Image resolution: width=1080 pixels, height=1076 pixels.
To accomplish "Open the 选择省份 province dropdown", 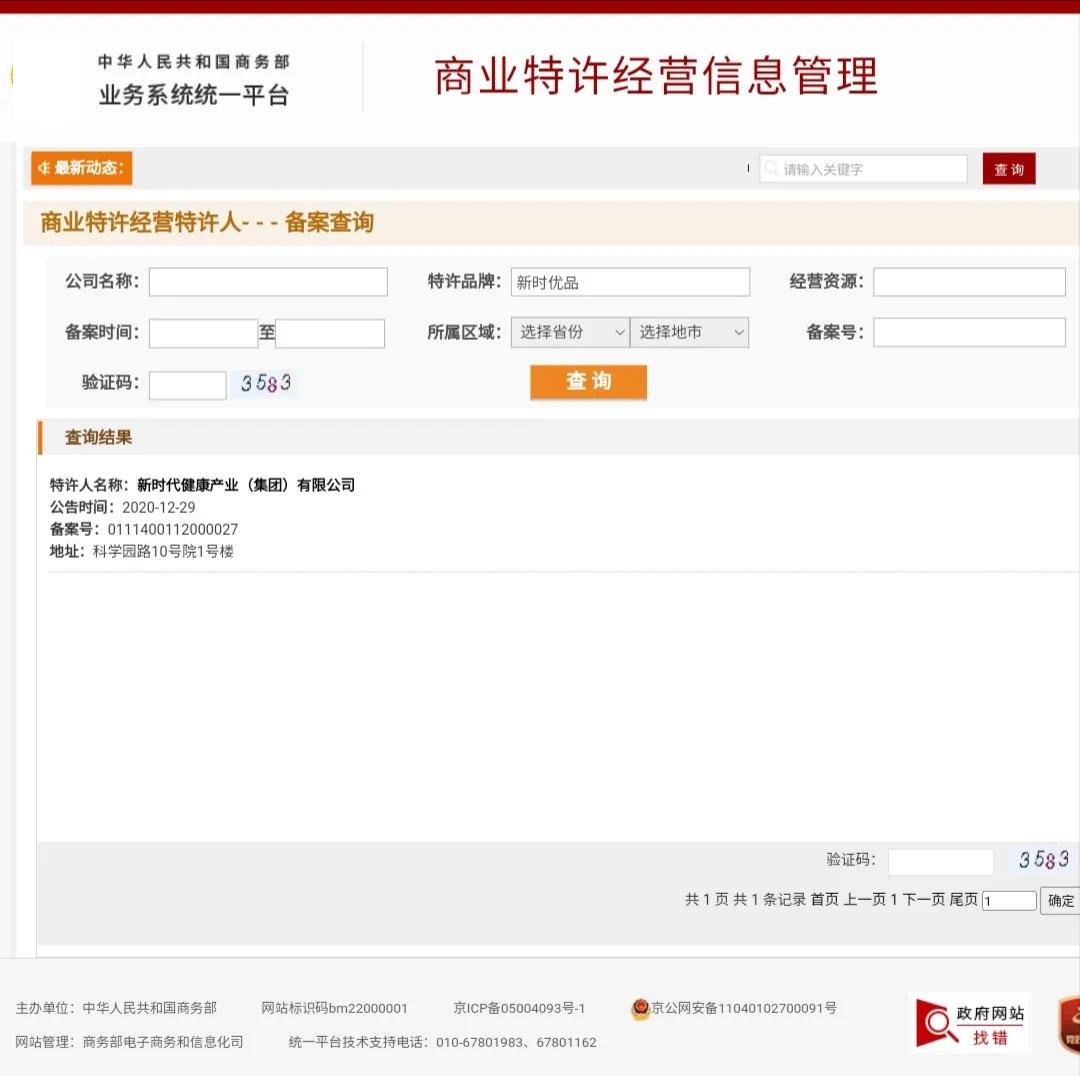I will click(x=570, y=333).
